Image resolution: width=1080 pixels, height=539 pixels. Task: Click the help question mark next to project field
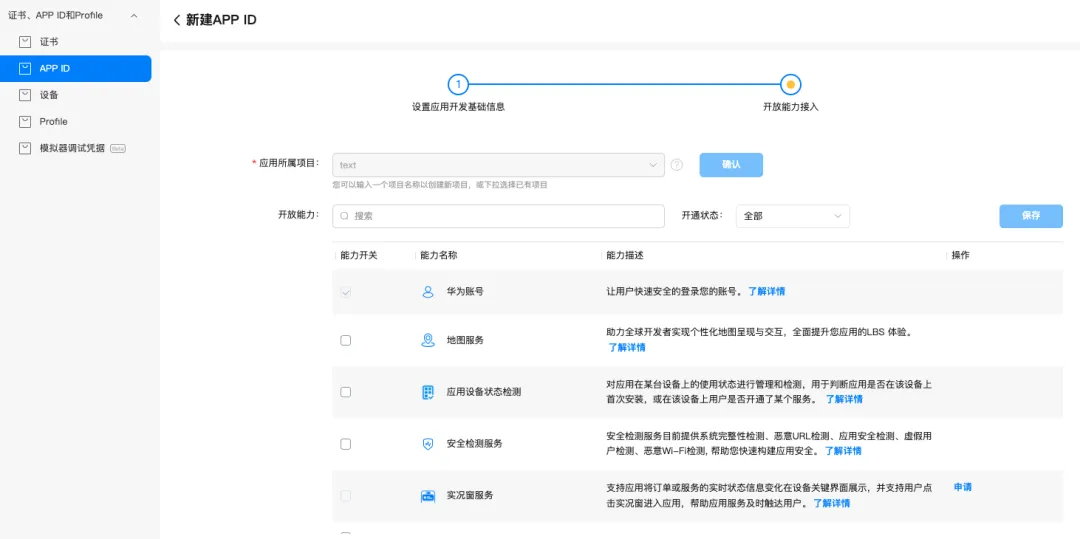point(677,165)
